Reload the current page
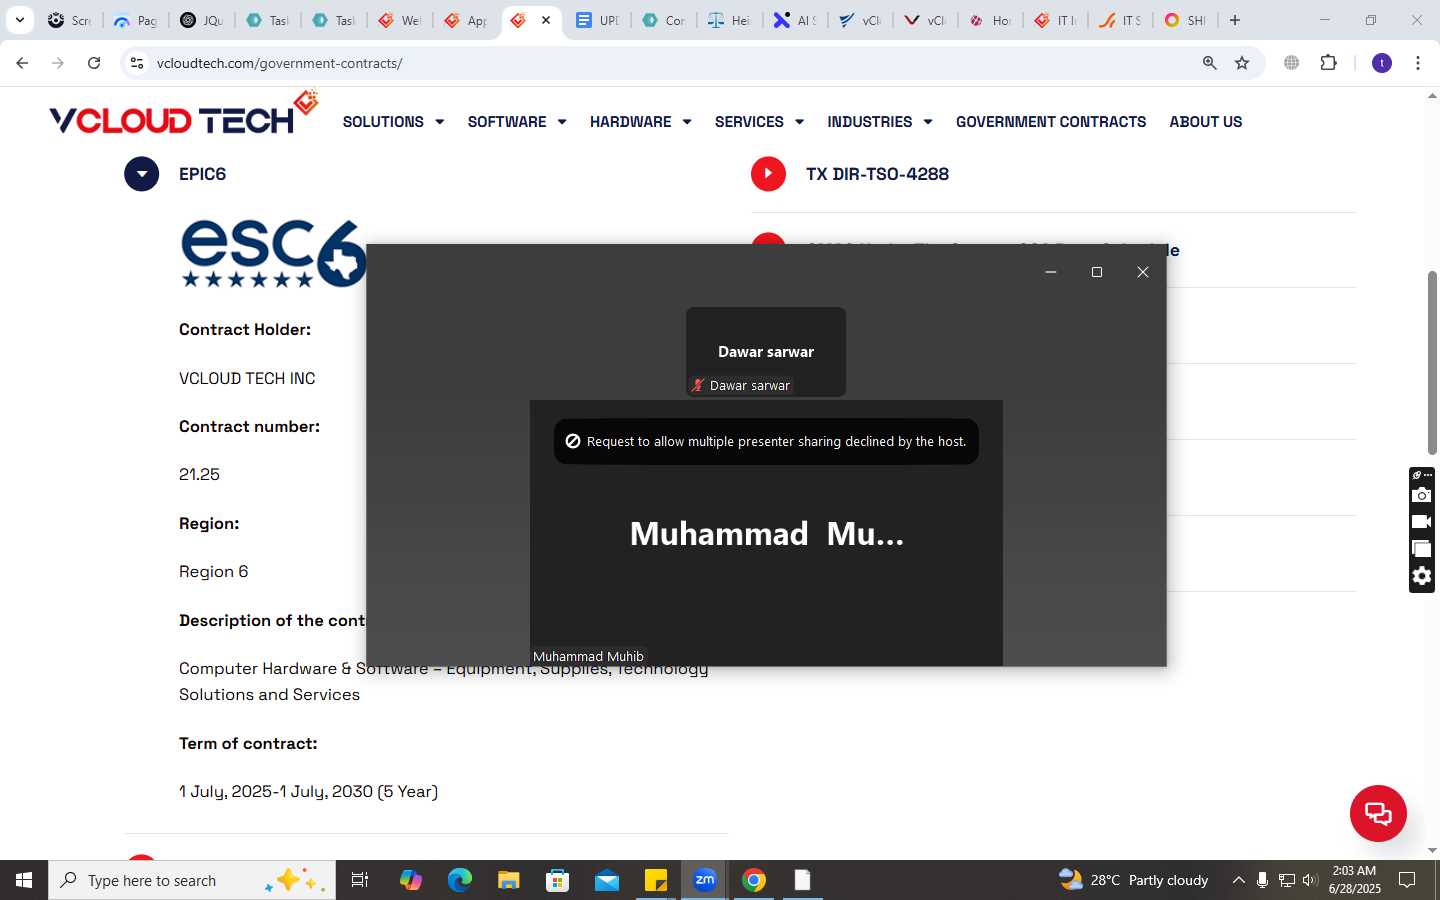The height and width of the screenshot is (900, 1440). point(94,63)
